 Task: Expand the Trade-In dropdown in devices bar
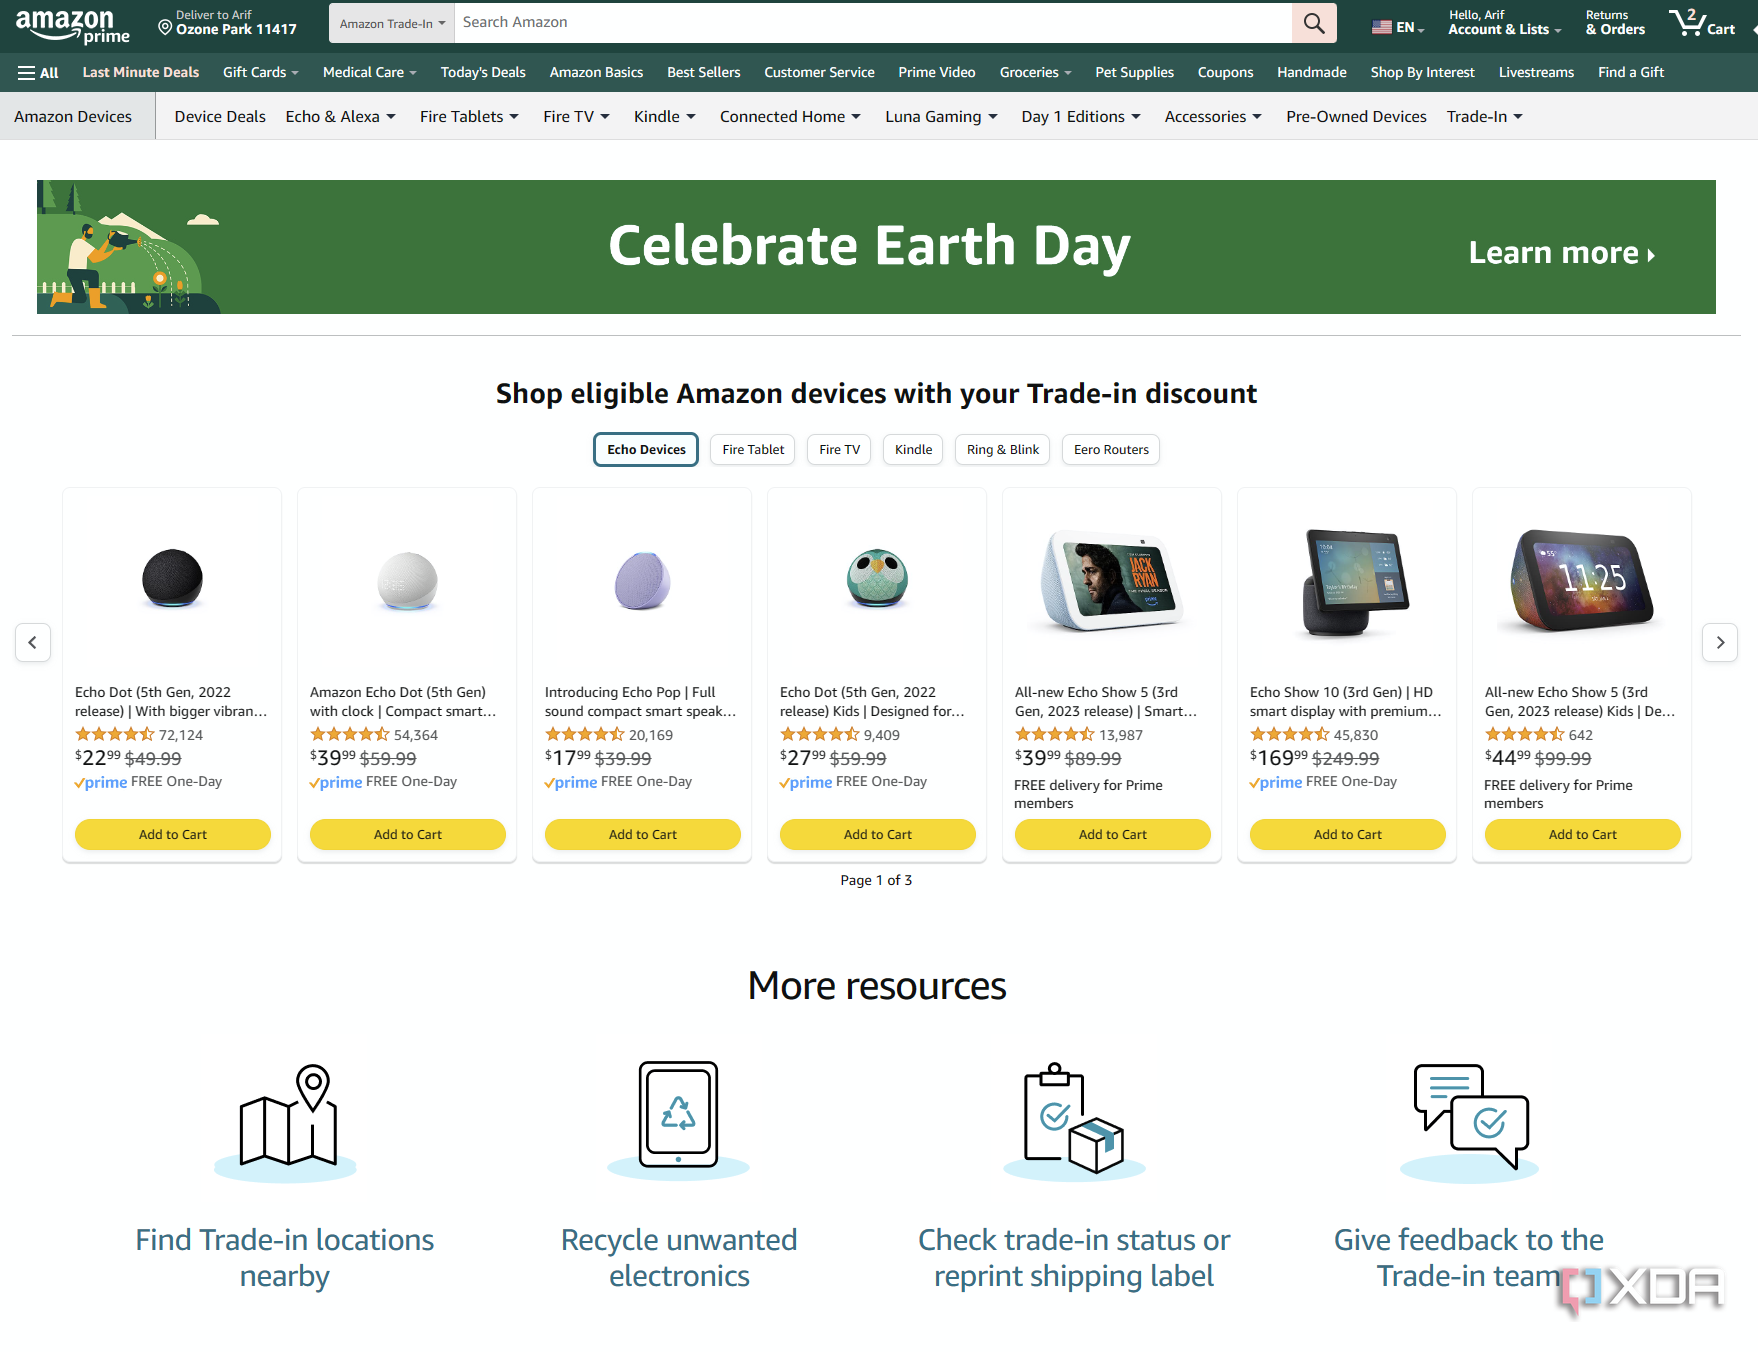1484,117
